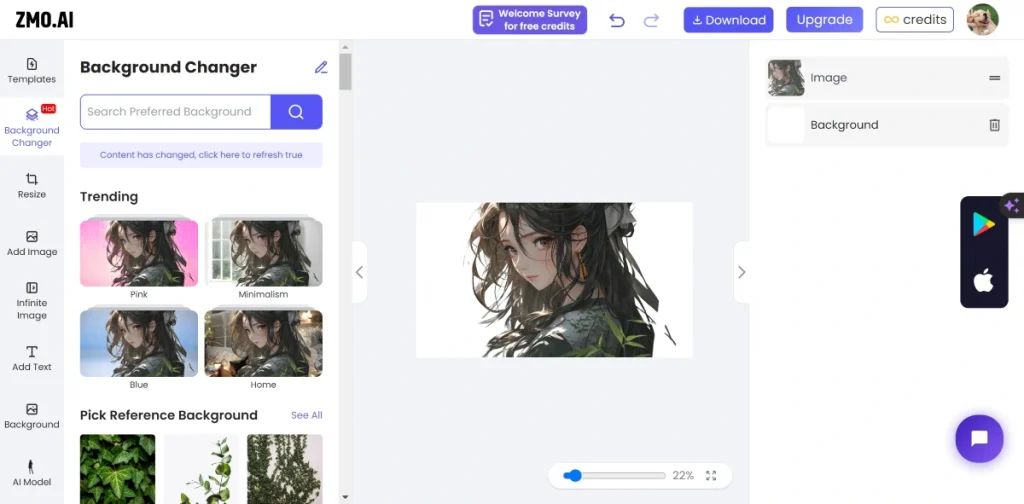The height and width of the screenshot is (504, 1024).
Task: Open the user profile avatar
Action: [x=982, y=20]
